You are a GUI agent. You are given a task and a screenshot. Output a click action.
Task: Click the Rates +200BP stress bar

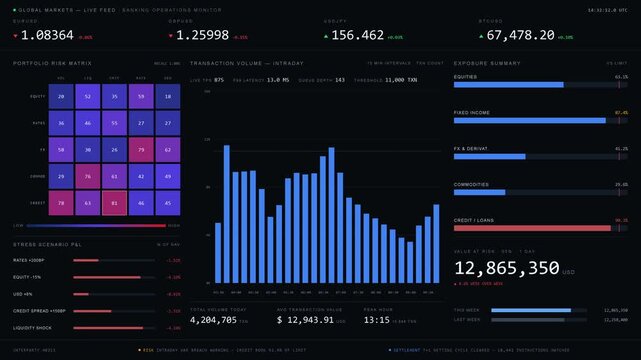114,260
